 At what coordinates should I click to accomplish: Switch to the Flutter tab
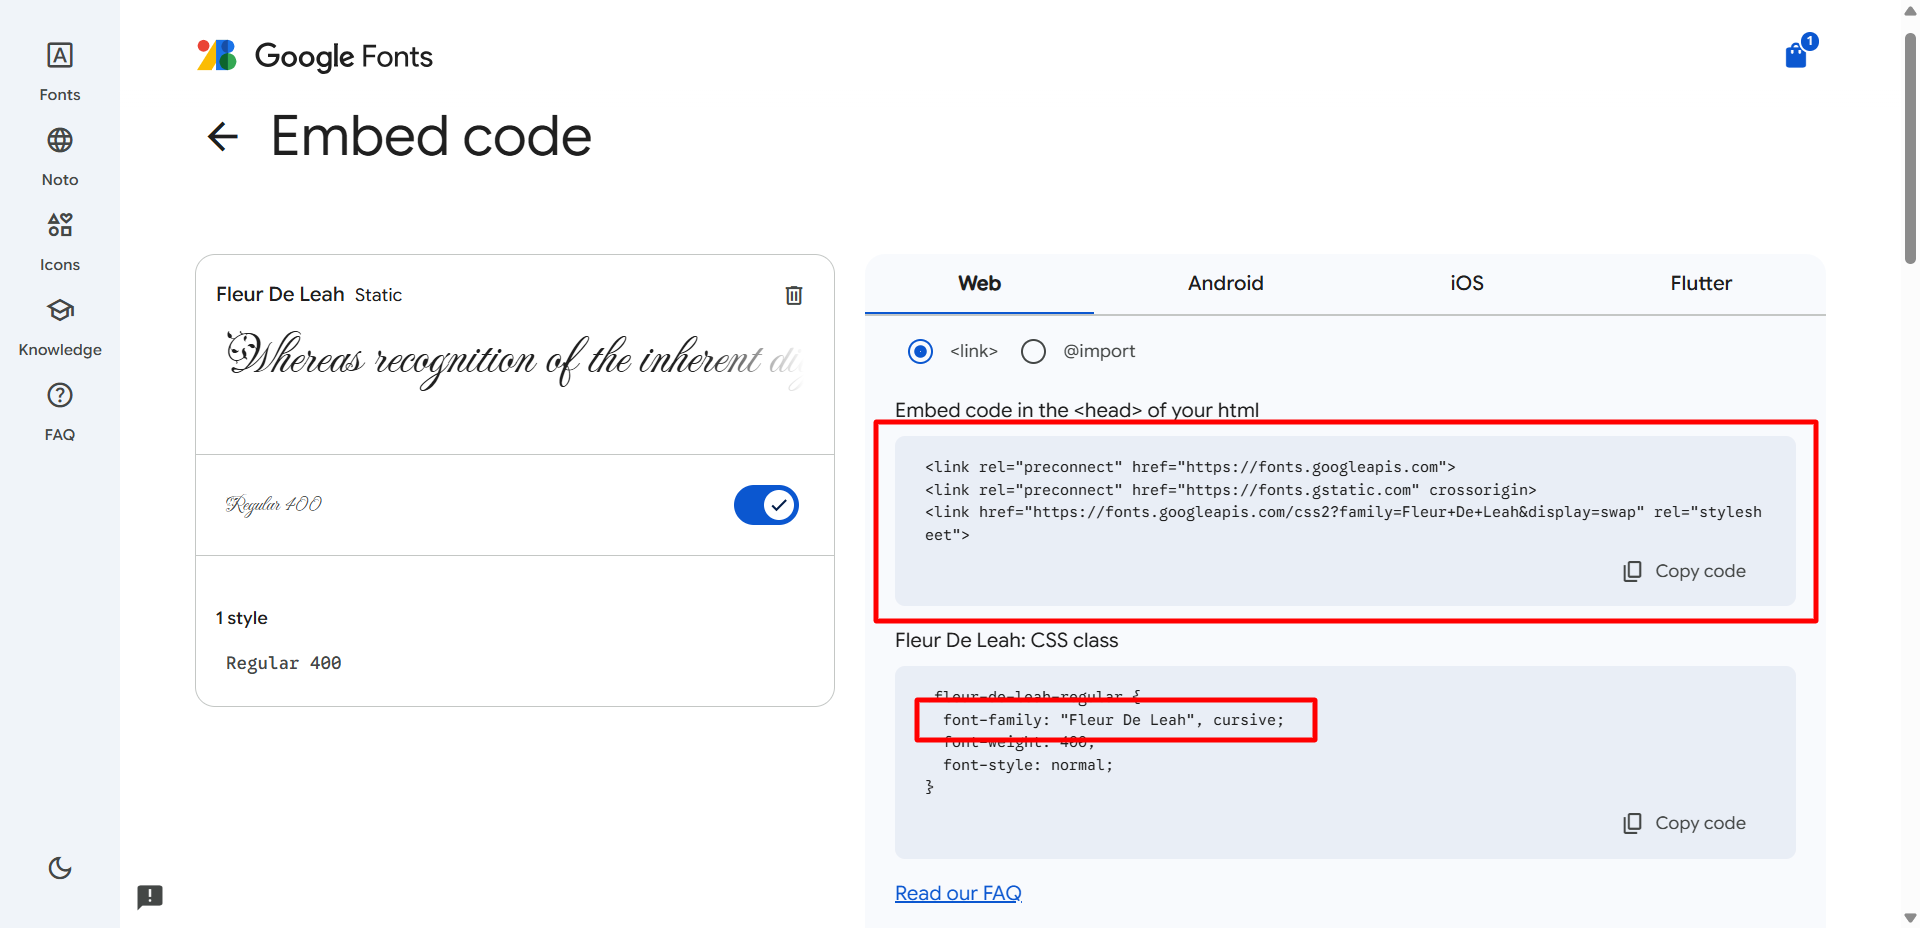pyautogui.click(x=1700, y=284)
